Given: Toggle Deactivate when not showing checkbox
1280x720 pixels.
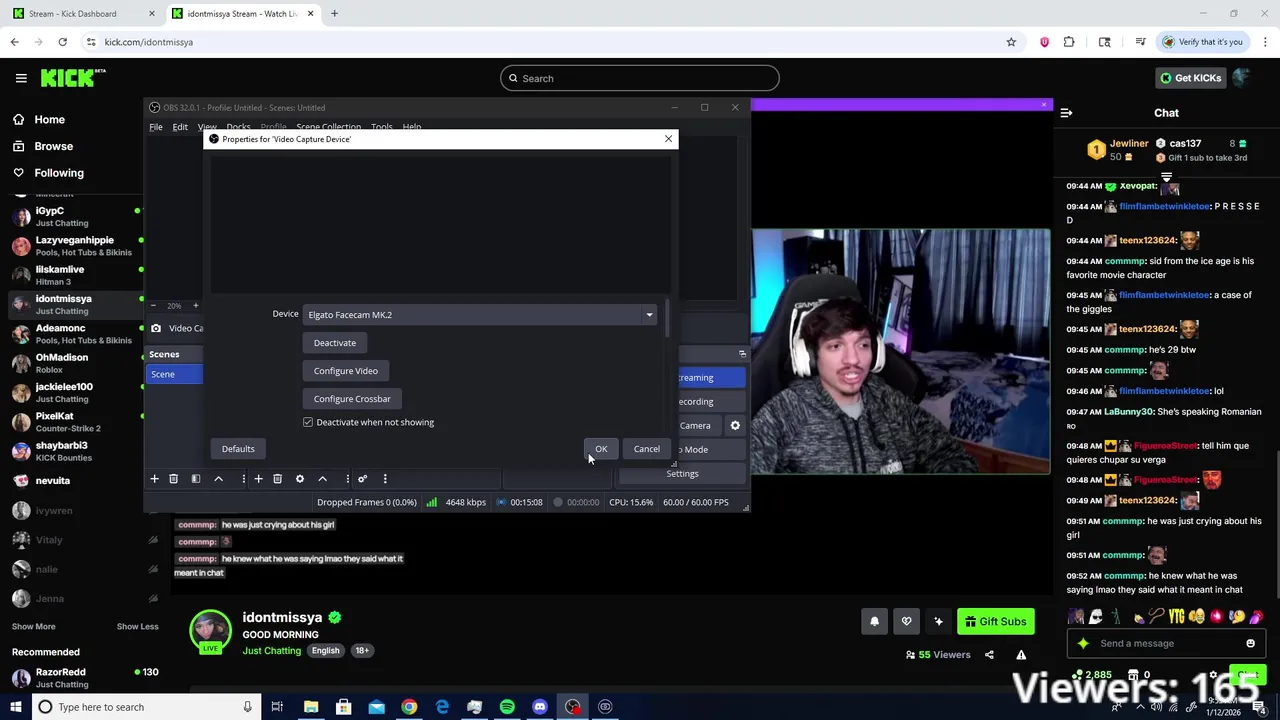Looking at the screenshot, I should pos(308,422).
